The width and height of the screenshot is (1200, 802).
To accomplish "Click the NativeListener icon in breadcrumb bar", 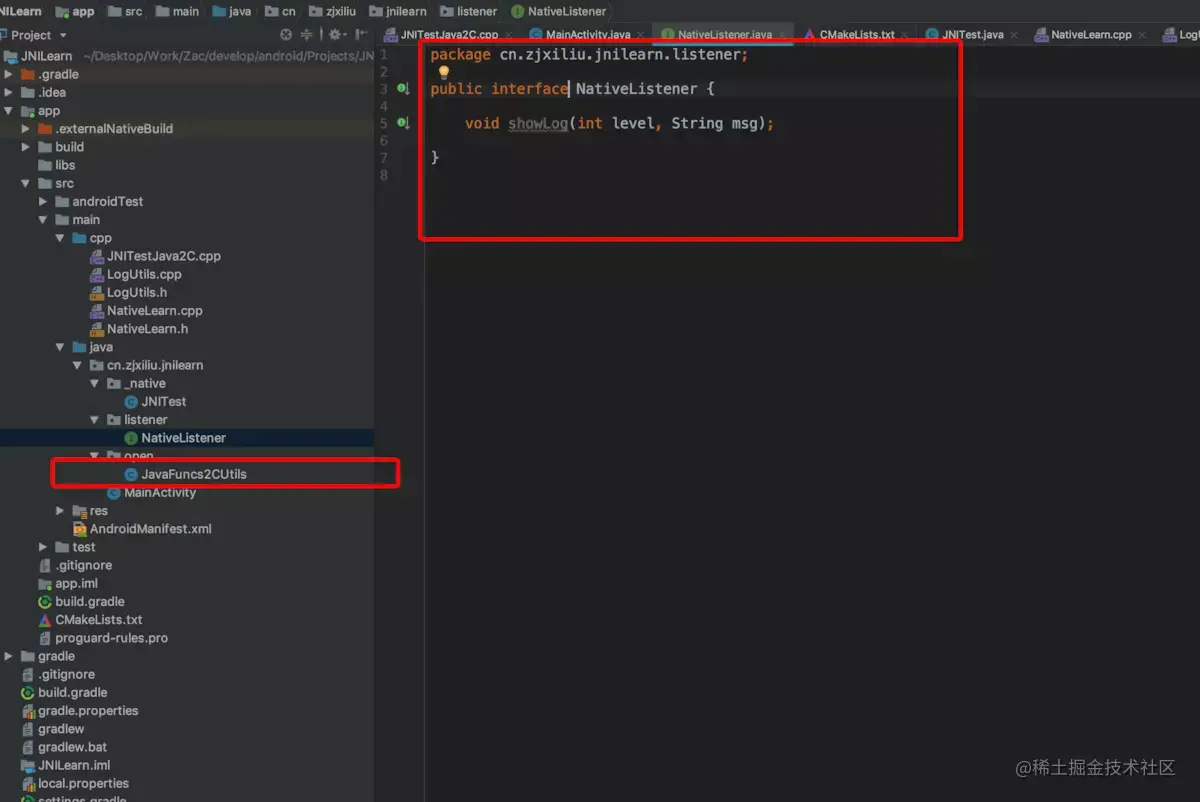I will click(518, 11).
